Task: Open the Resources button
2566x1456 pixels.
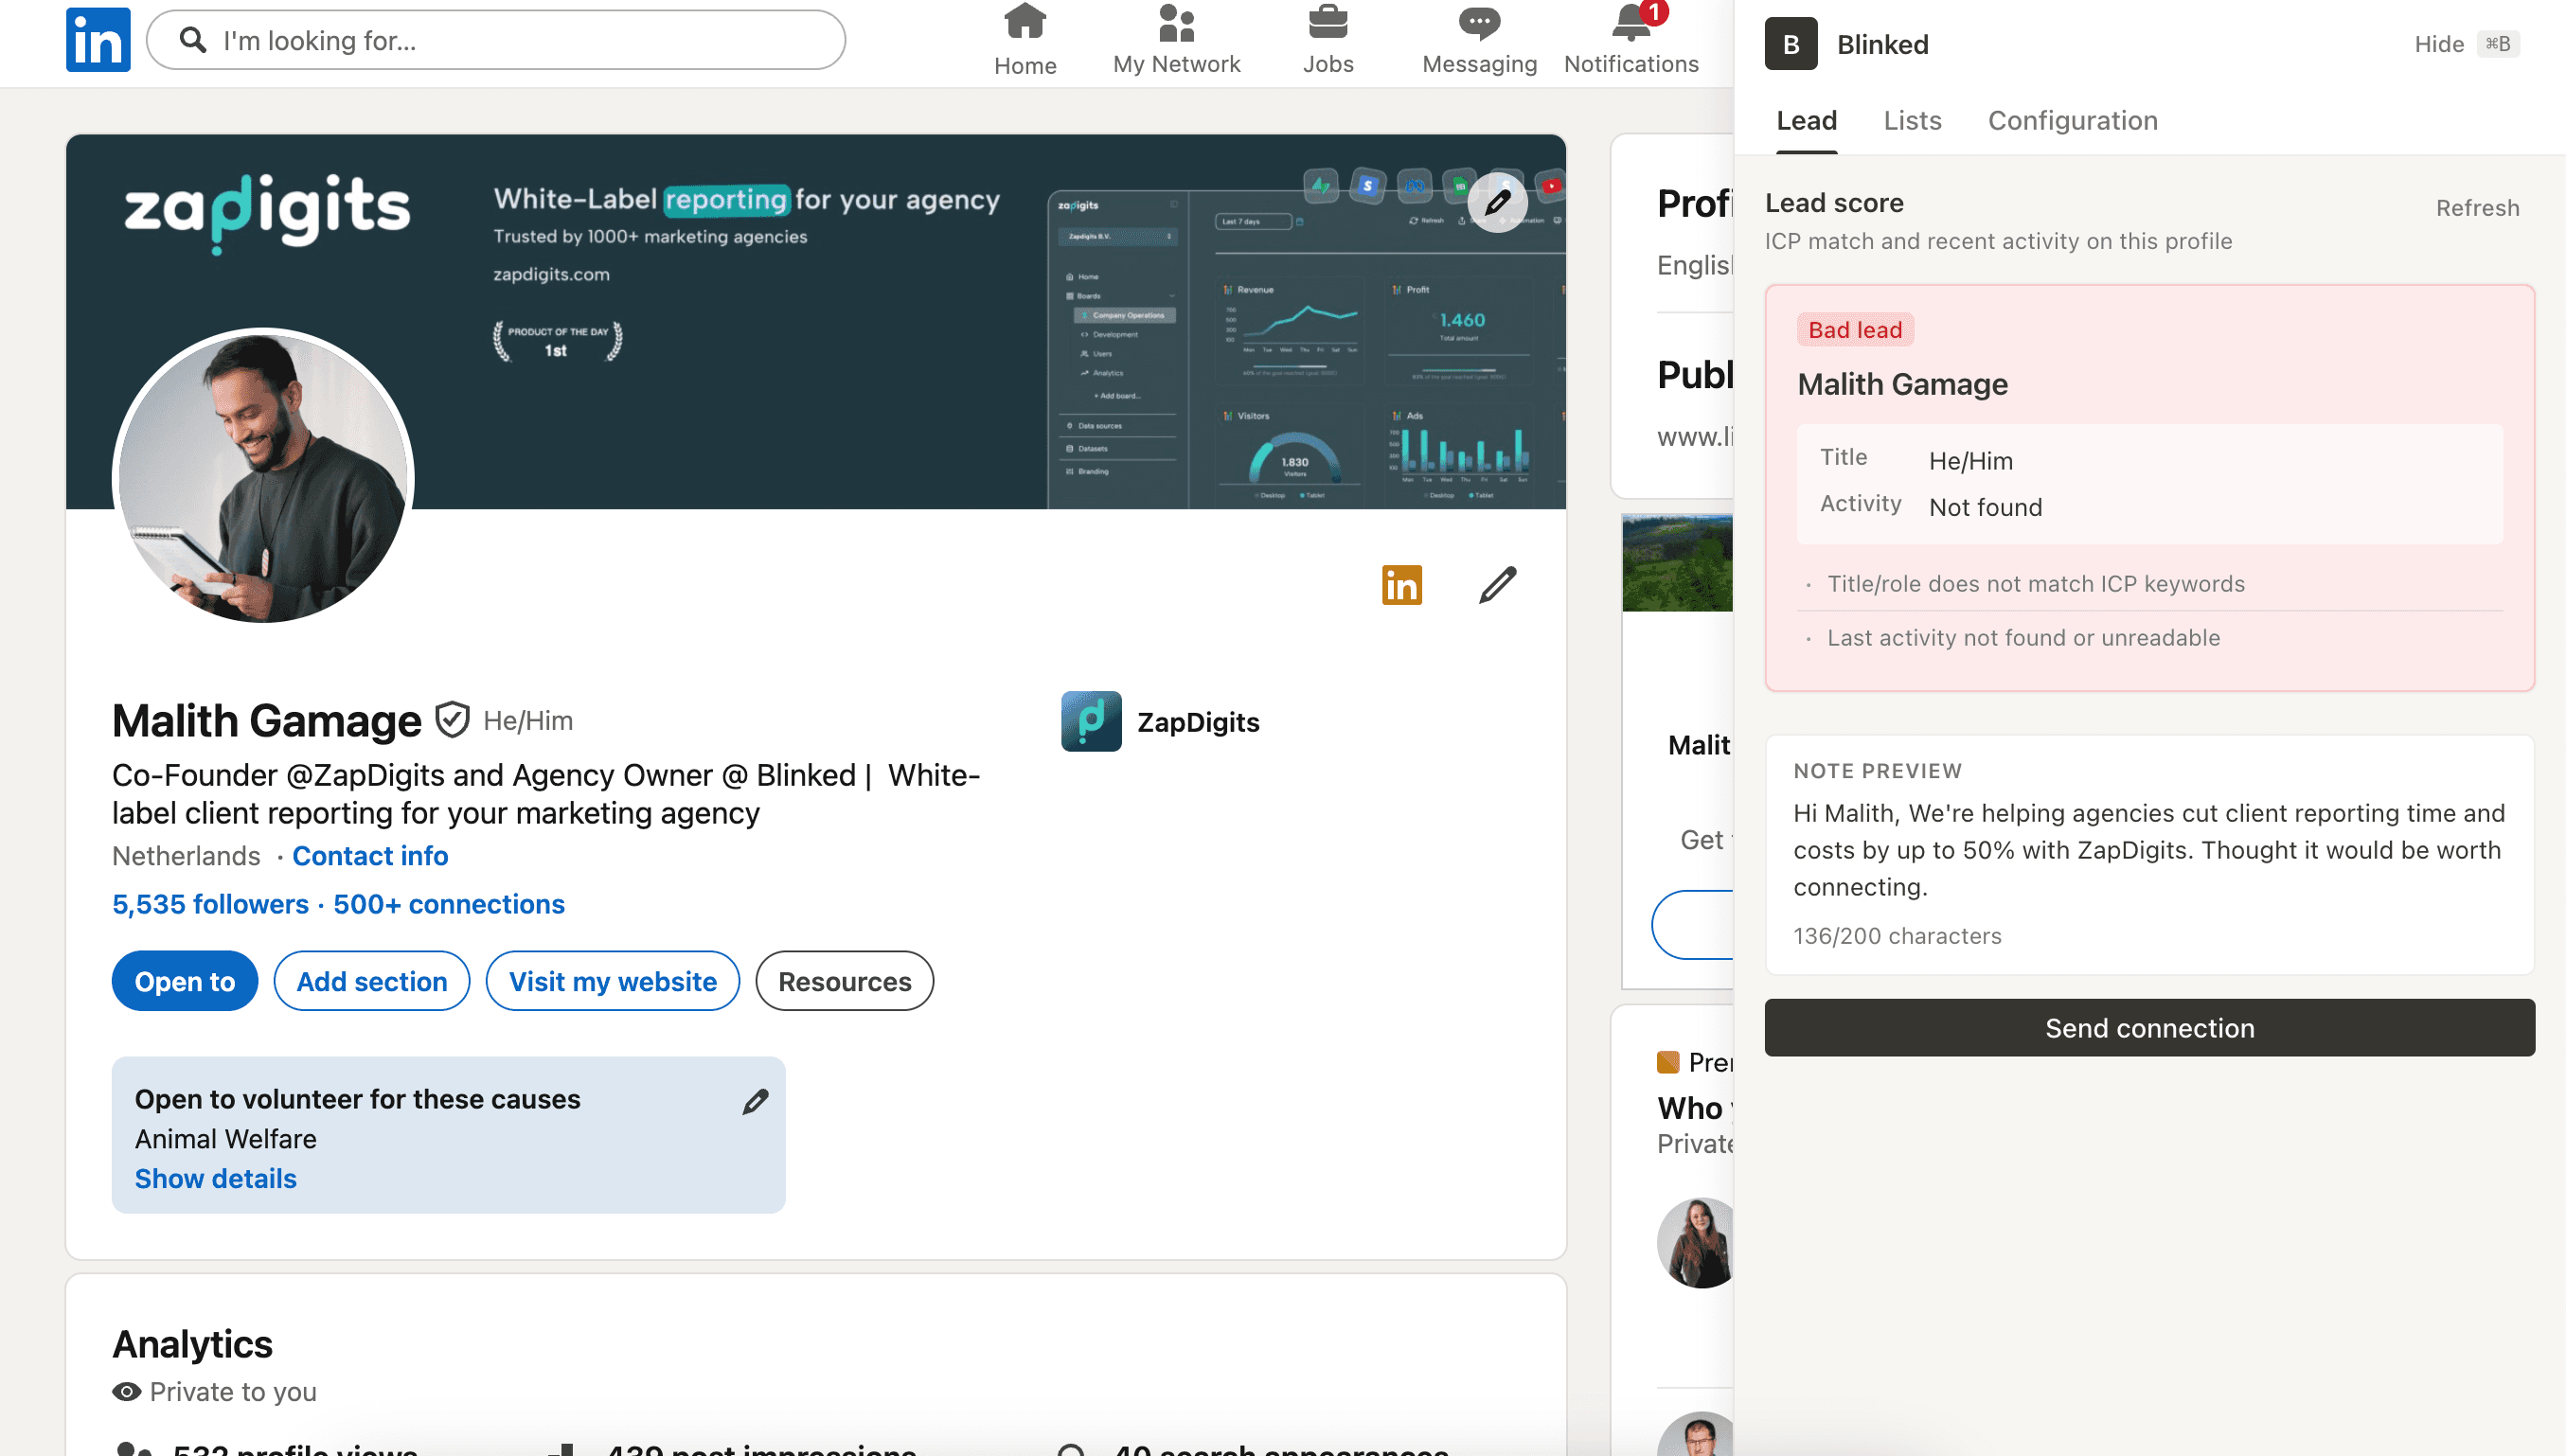Action: (845, 981)
